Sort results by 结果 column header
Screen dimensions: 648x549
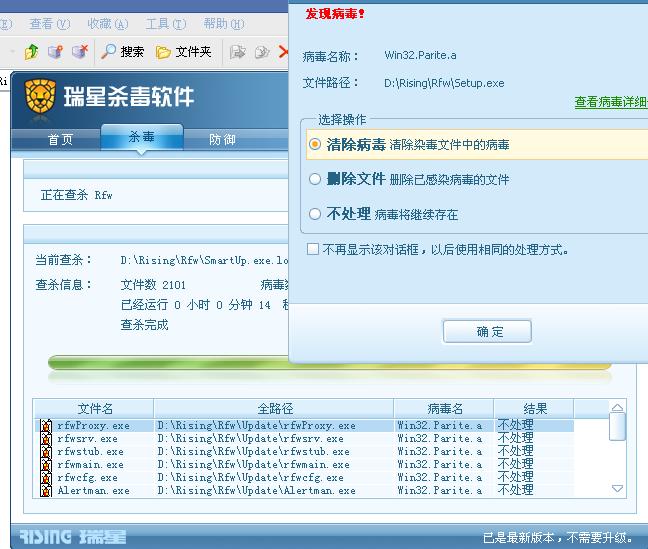coord(534,409)
